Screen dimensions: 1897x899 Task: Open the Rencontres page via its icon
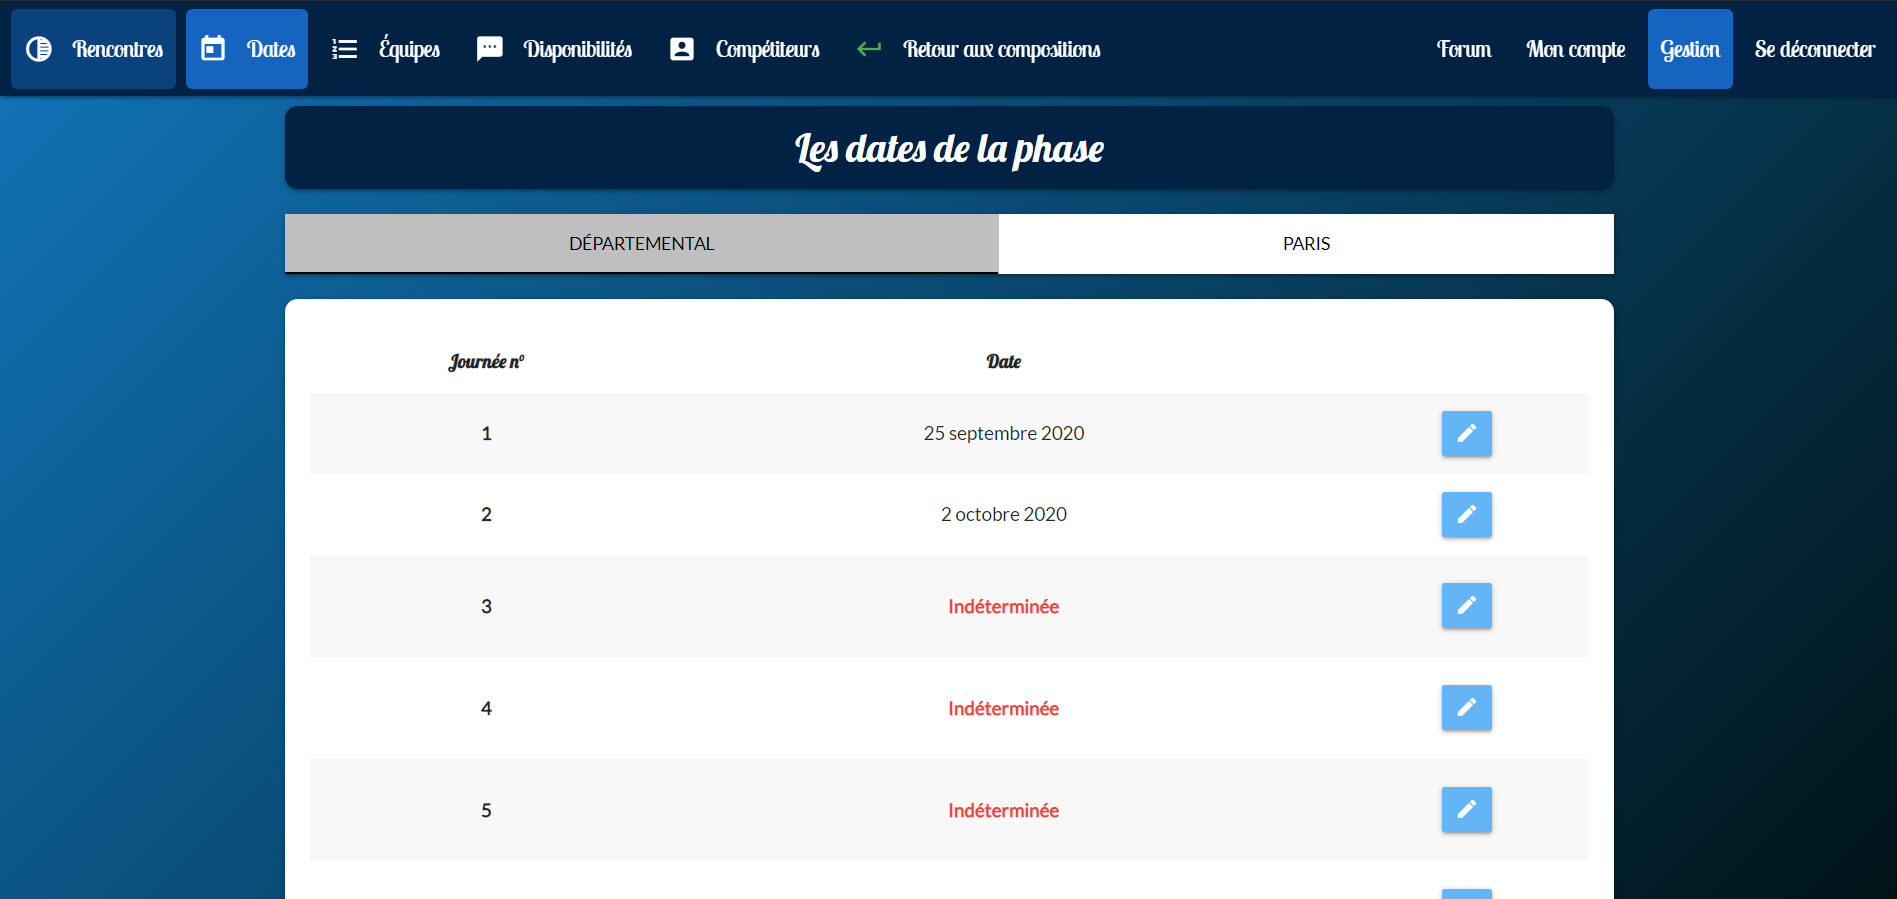pyautogui.click(x=39, y=49)
